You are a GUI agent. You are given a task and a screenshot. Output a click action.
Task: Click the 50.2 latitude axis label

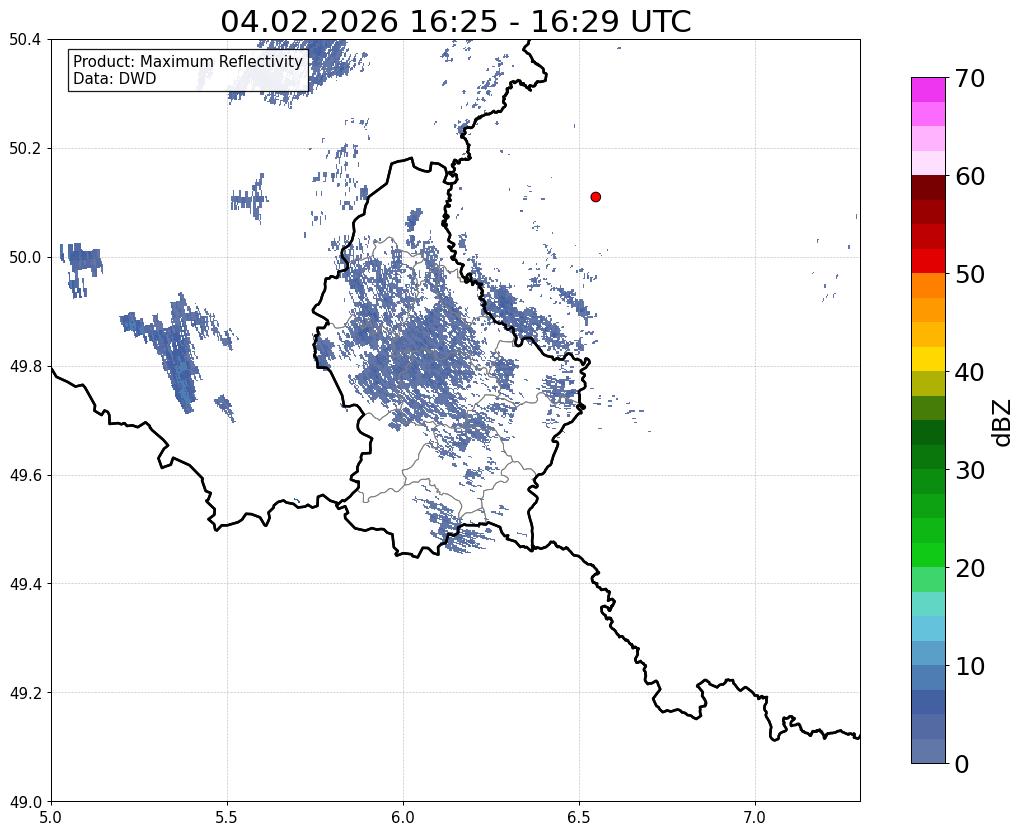point(25,148)
